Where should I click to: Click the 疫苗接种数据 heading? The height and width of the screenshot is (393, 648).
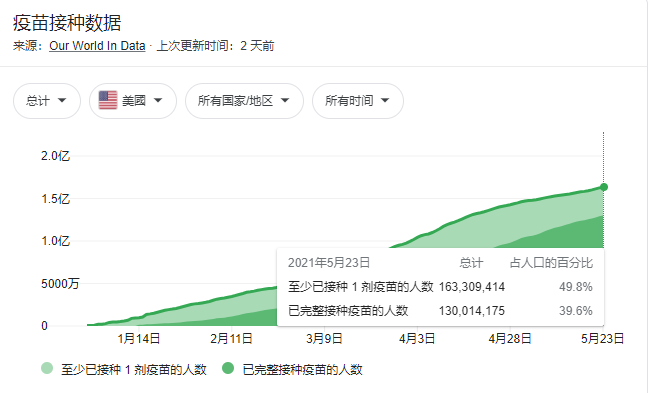point(67,23)
